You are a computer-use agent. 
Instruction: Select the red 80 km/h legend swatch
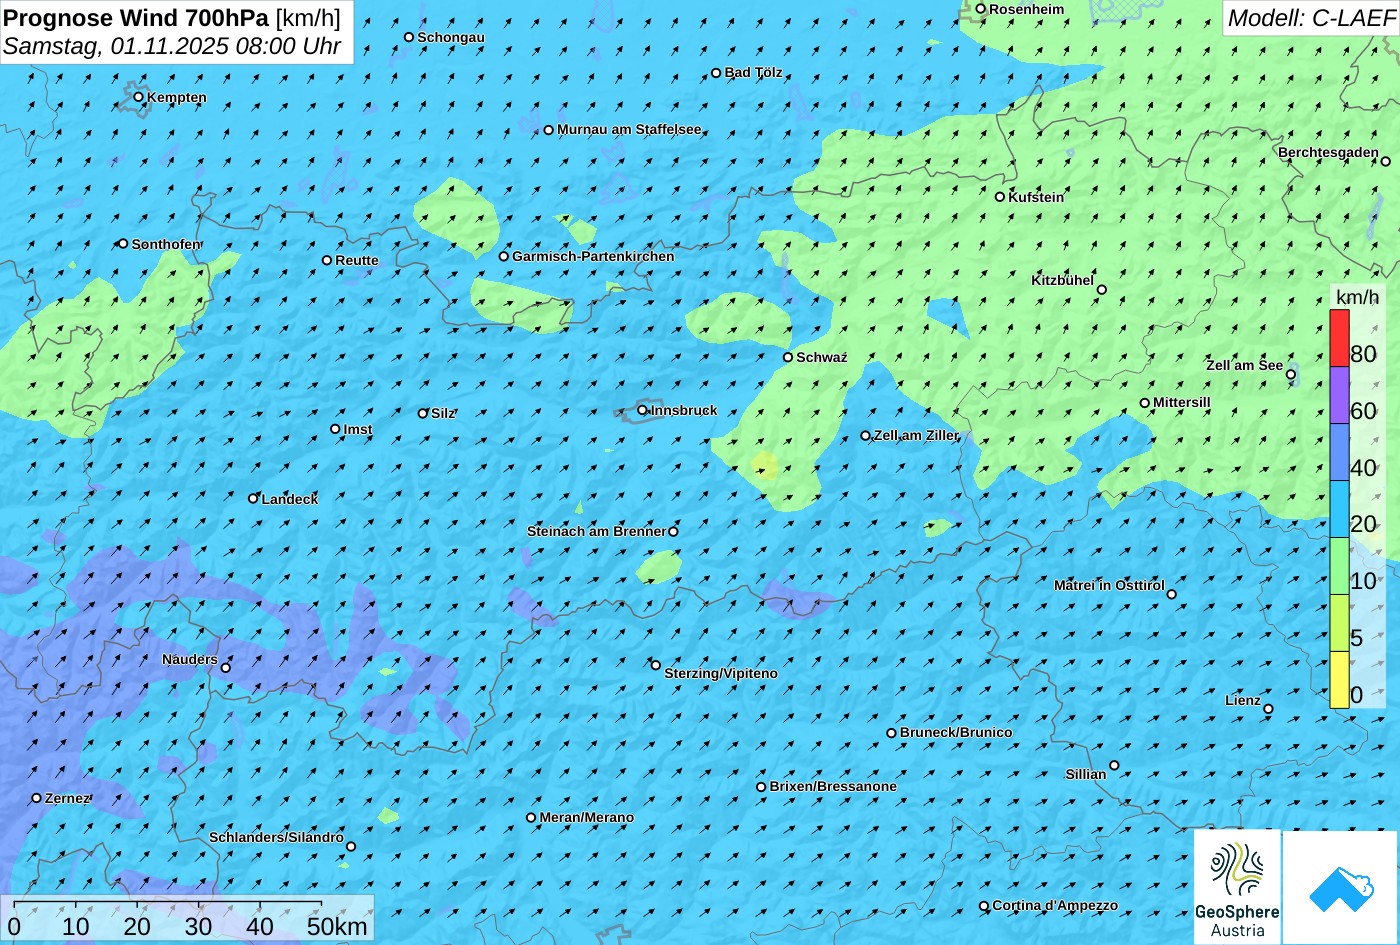[1339, 338]
